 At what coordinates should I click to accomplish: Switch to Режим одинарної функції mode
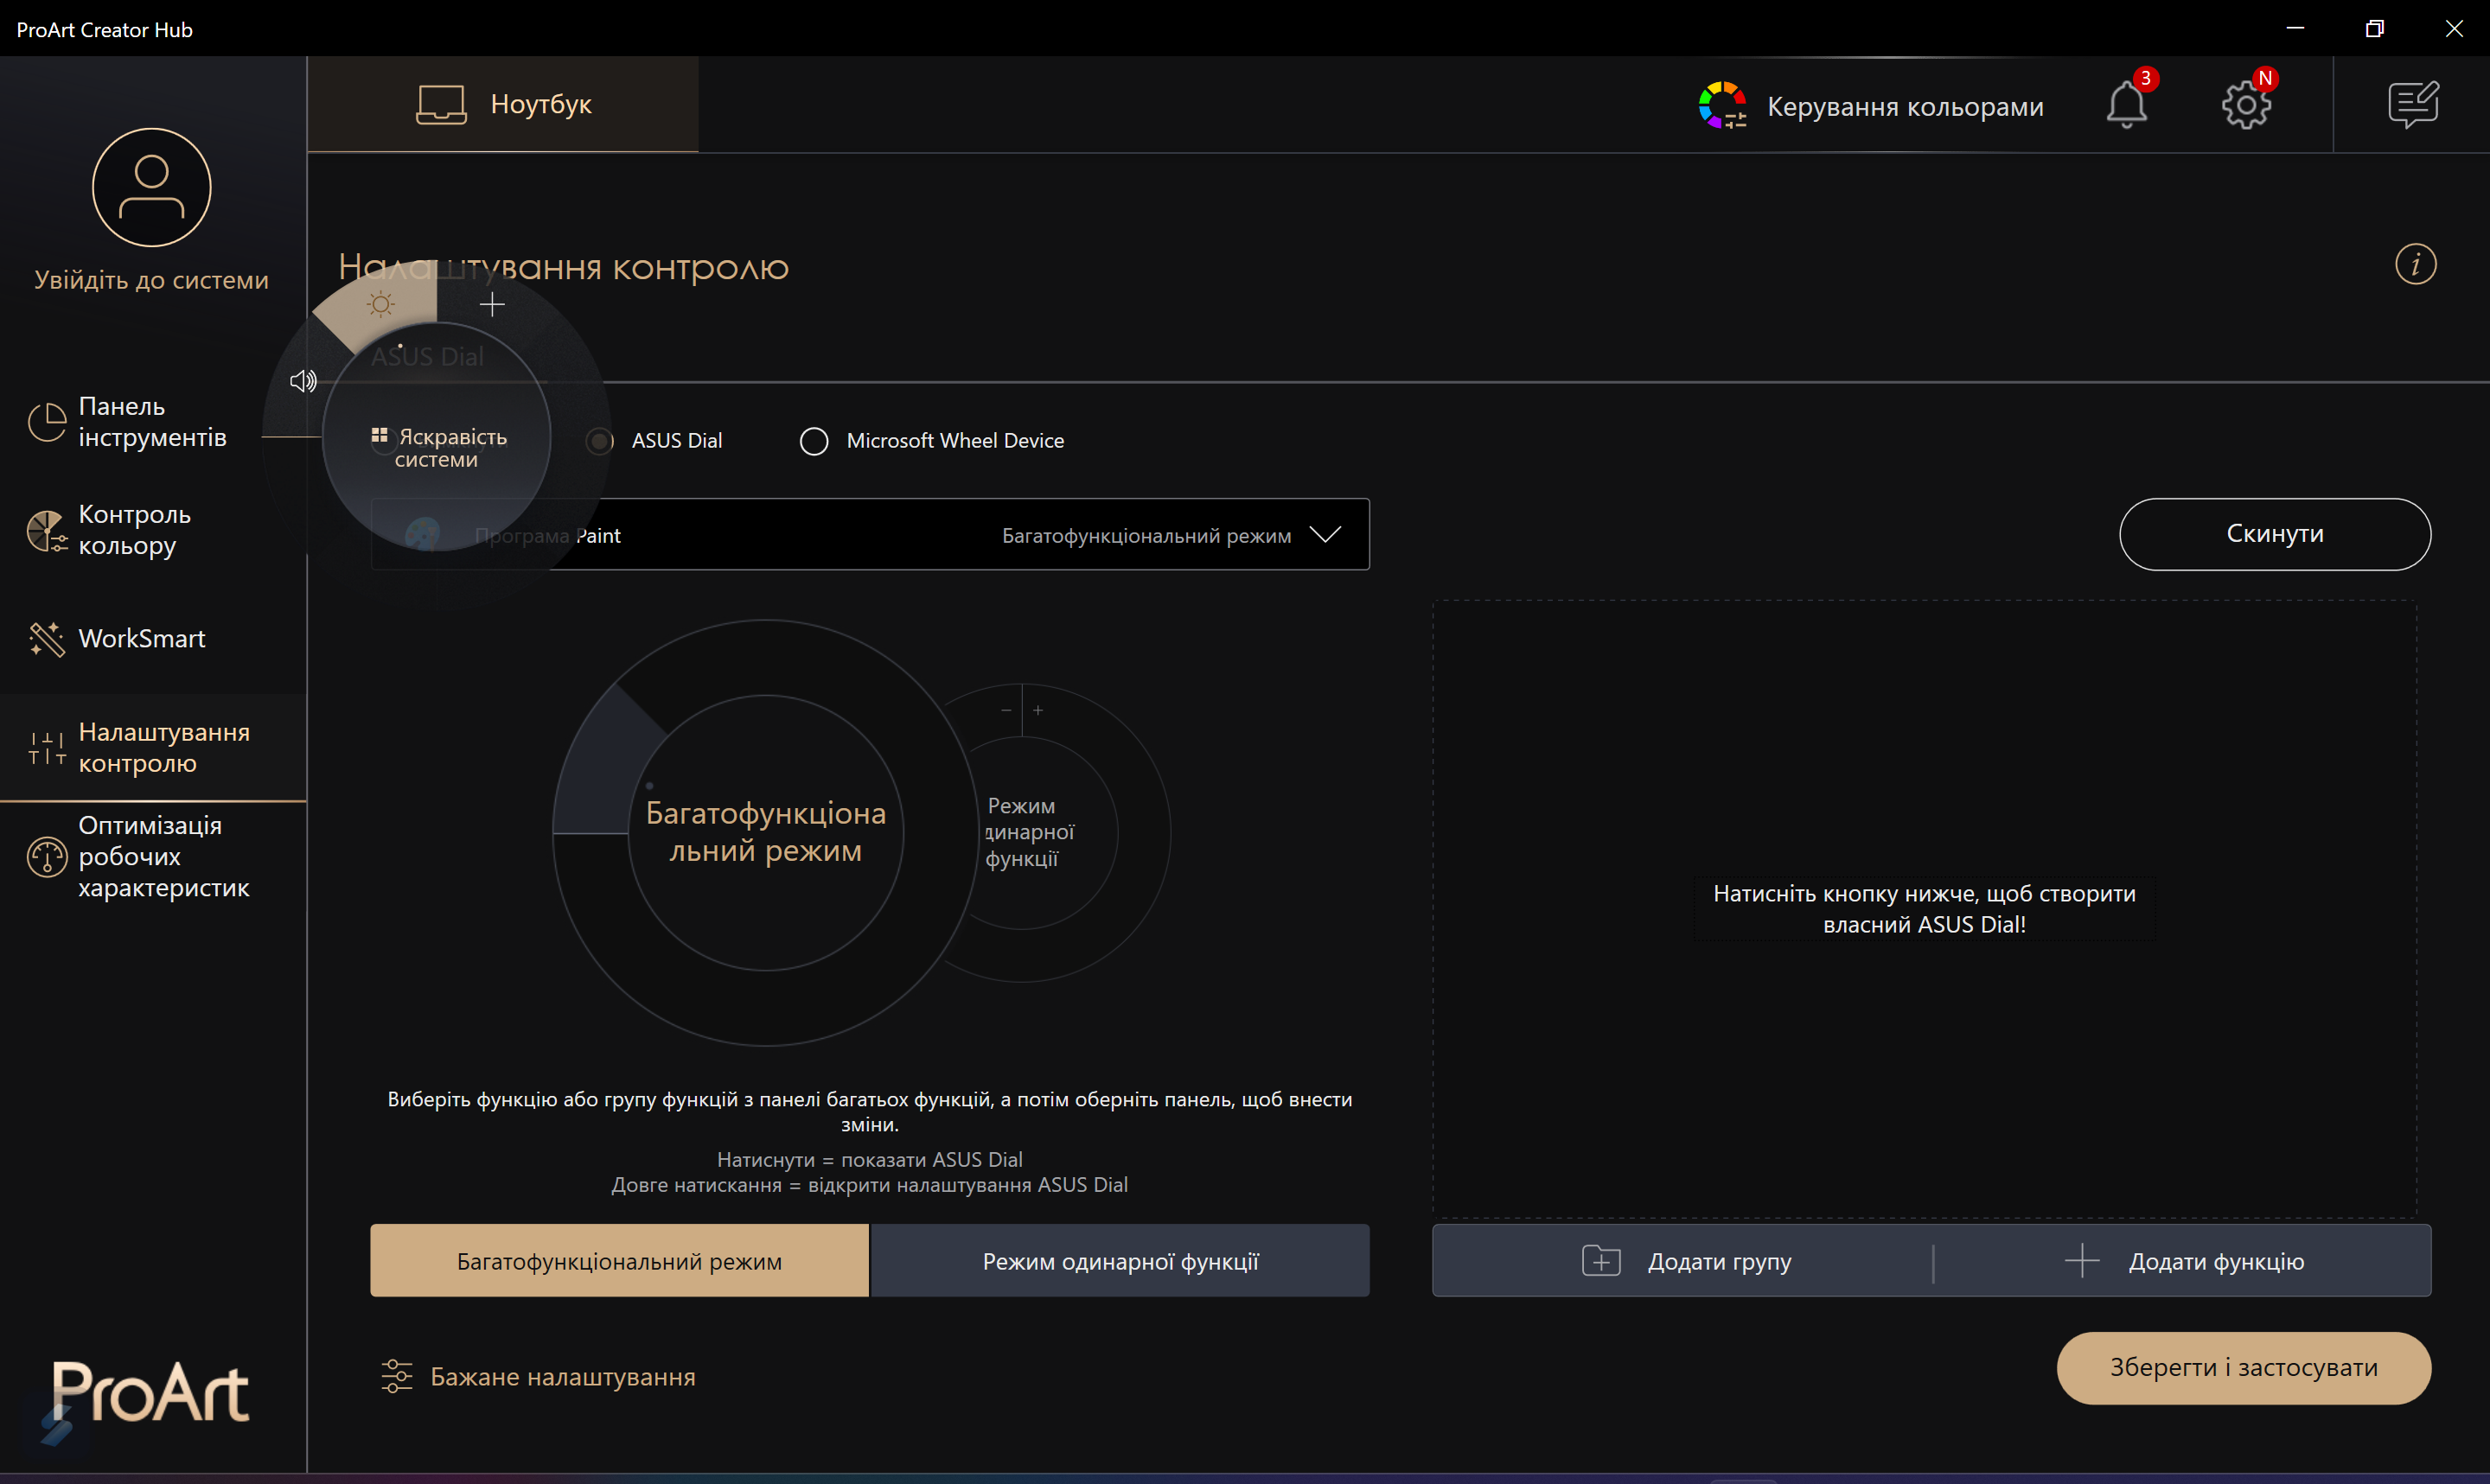coord(1120,1261)
